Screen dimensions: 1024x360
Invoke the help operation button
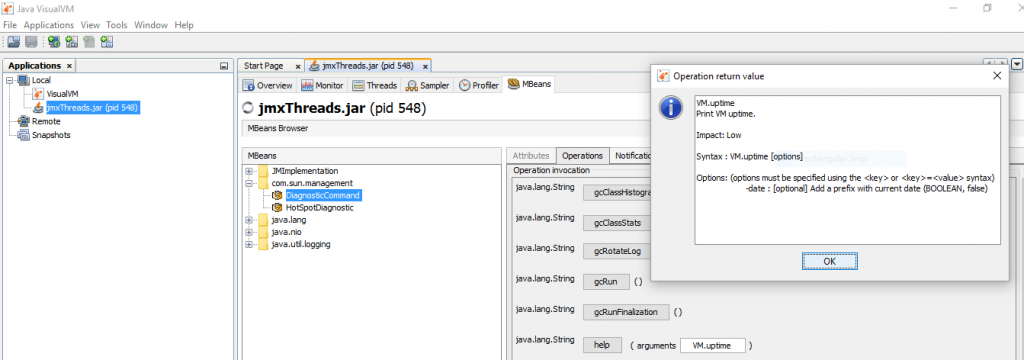point(601,344)
